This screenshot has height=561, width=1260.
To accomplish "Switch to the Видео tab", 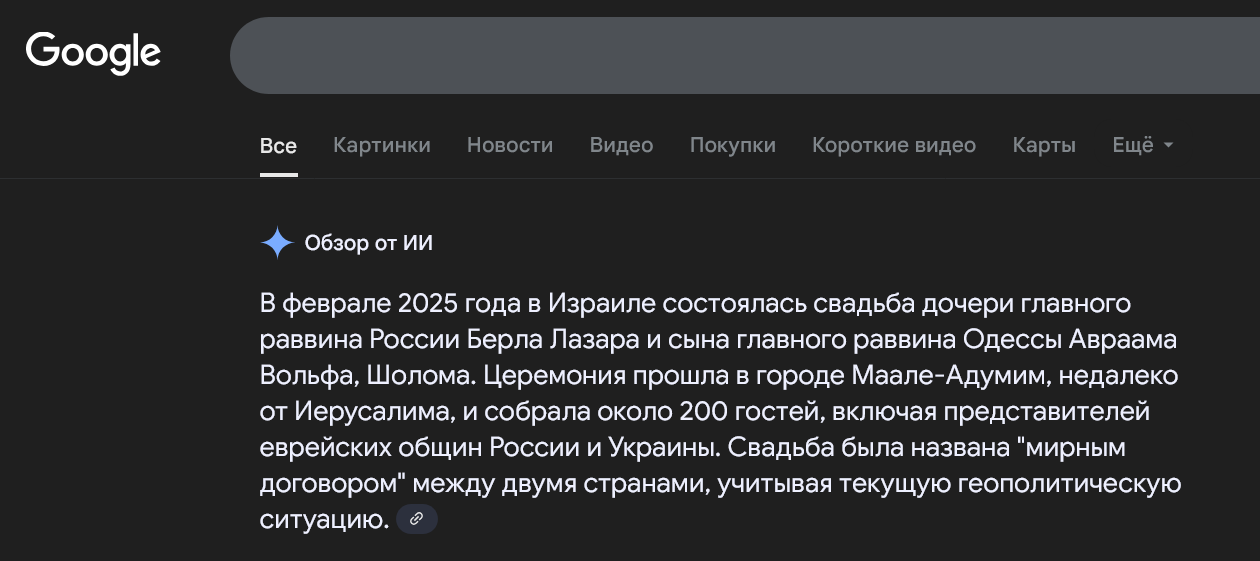I will (621, 145).
